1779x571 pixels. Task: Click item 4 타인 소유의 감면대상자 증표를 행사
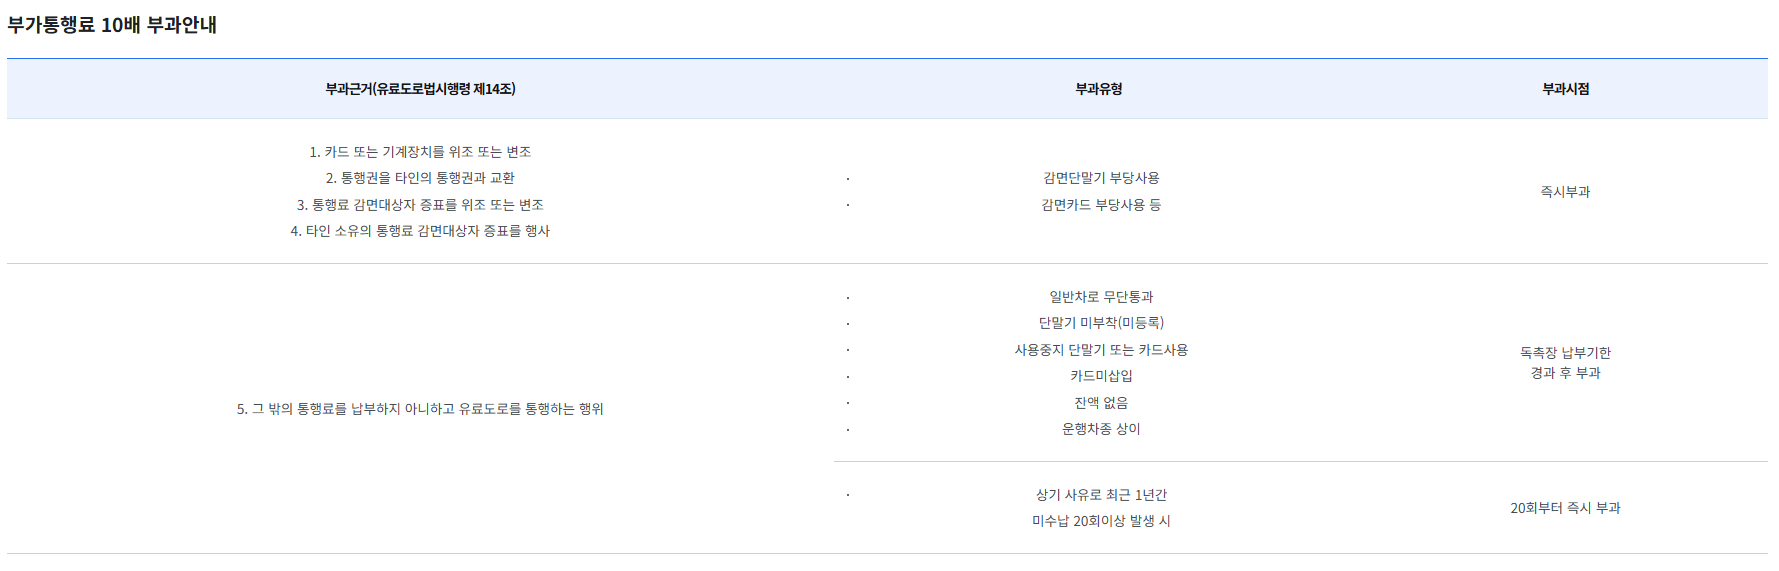420,231
